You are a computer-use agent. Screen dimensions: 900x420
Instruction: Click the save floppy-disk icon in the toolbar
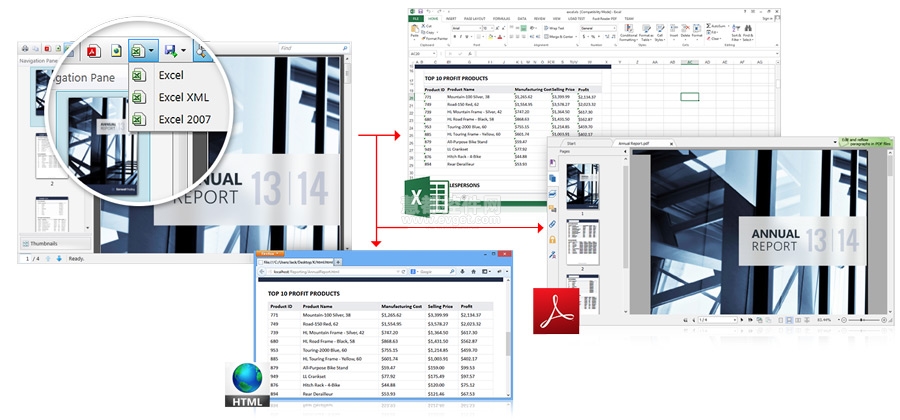point(170,51)
